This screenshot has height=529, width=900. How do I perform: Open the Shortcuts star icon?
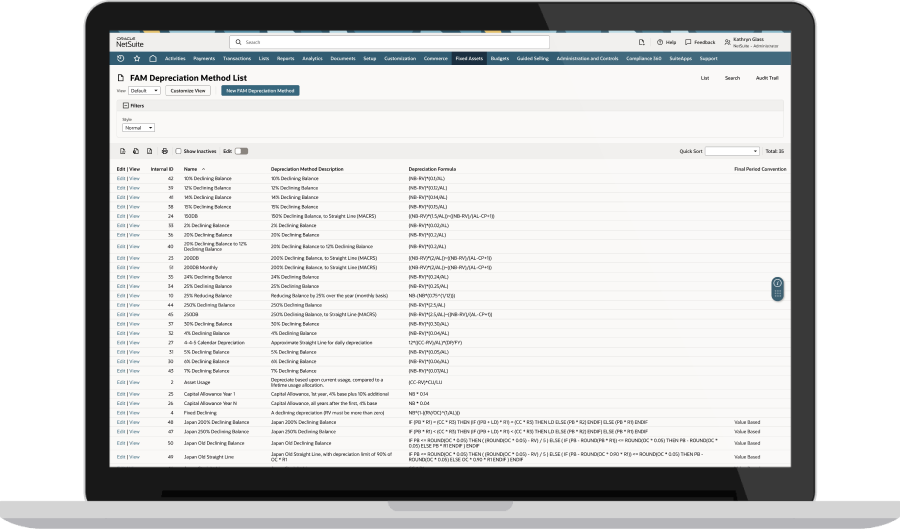137,59
